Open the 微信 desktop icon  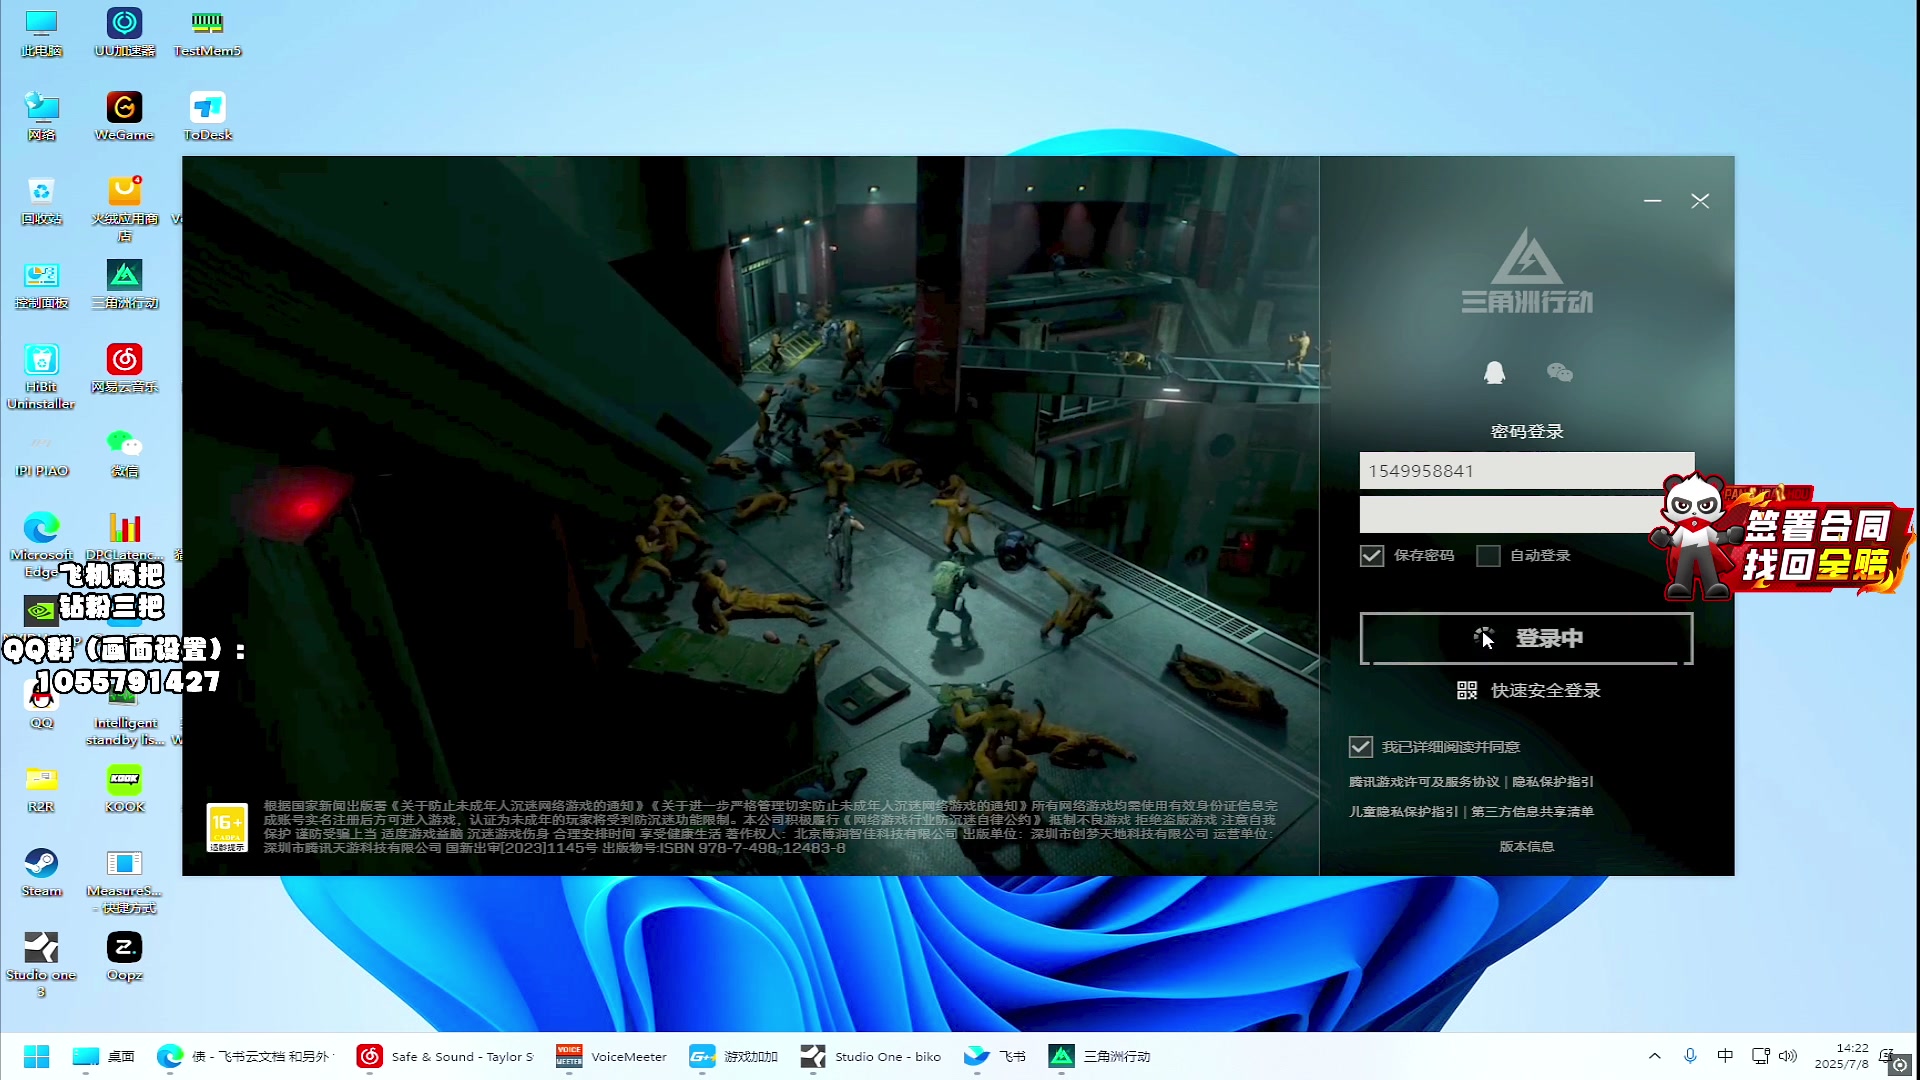(124, 452)
